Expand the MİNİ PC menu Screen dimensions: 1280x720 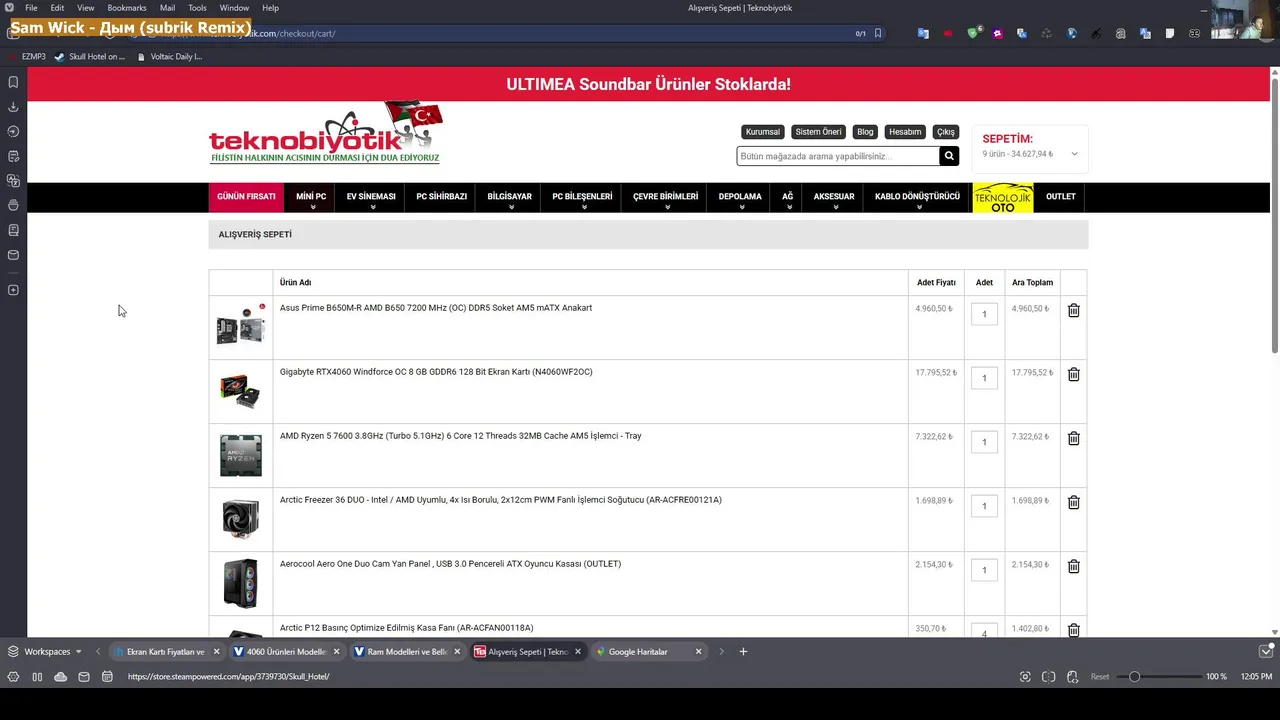click(311, 198)
